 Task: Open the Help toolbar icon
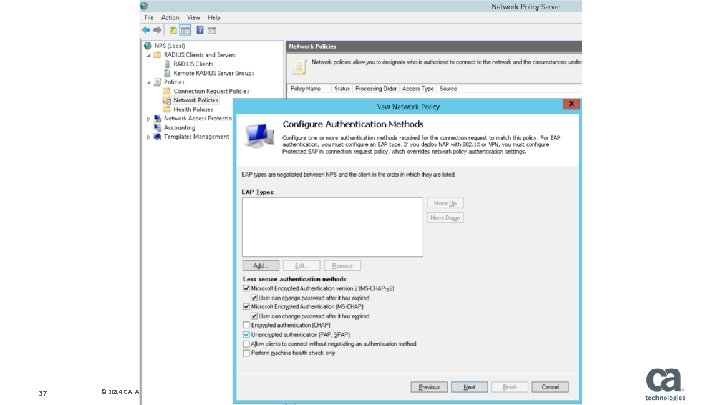[200, 30]
